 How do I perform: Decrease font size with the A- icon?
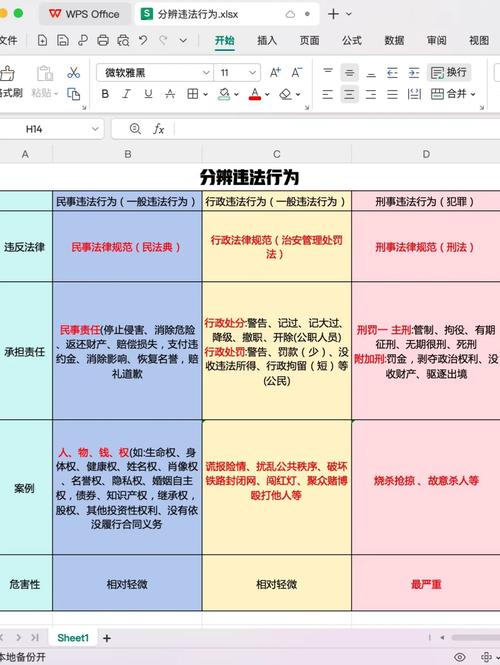click(x=296, y=73)
